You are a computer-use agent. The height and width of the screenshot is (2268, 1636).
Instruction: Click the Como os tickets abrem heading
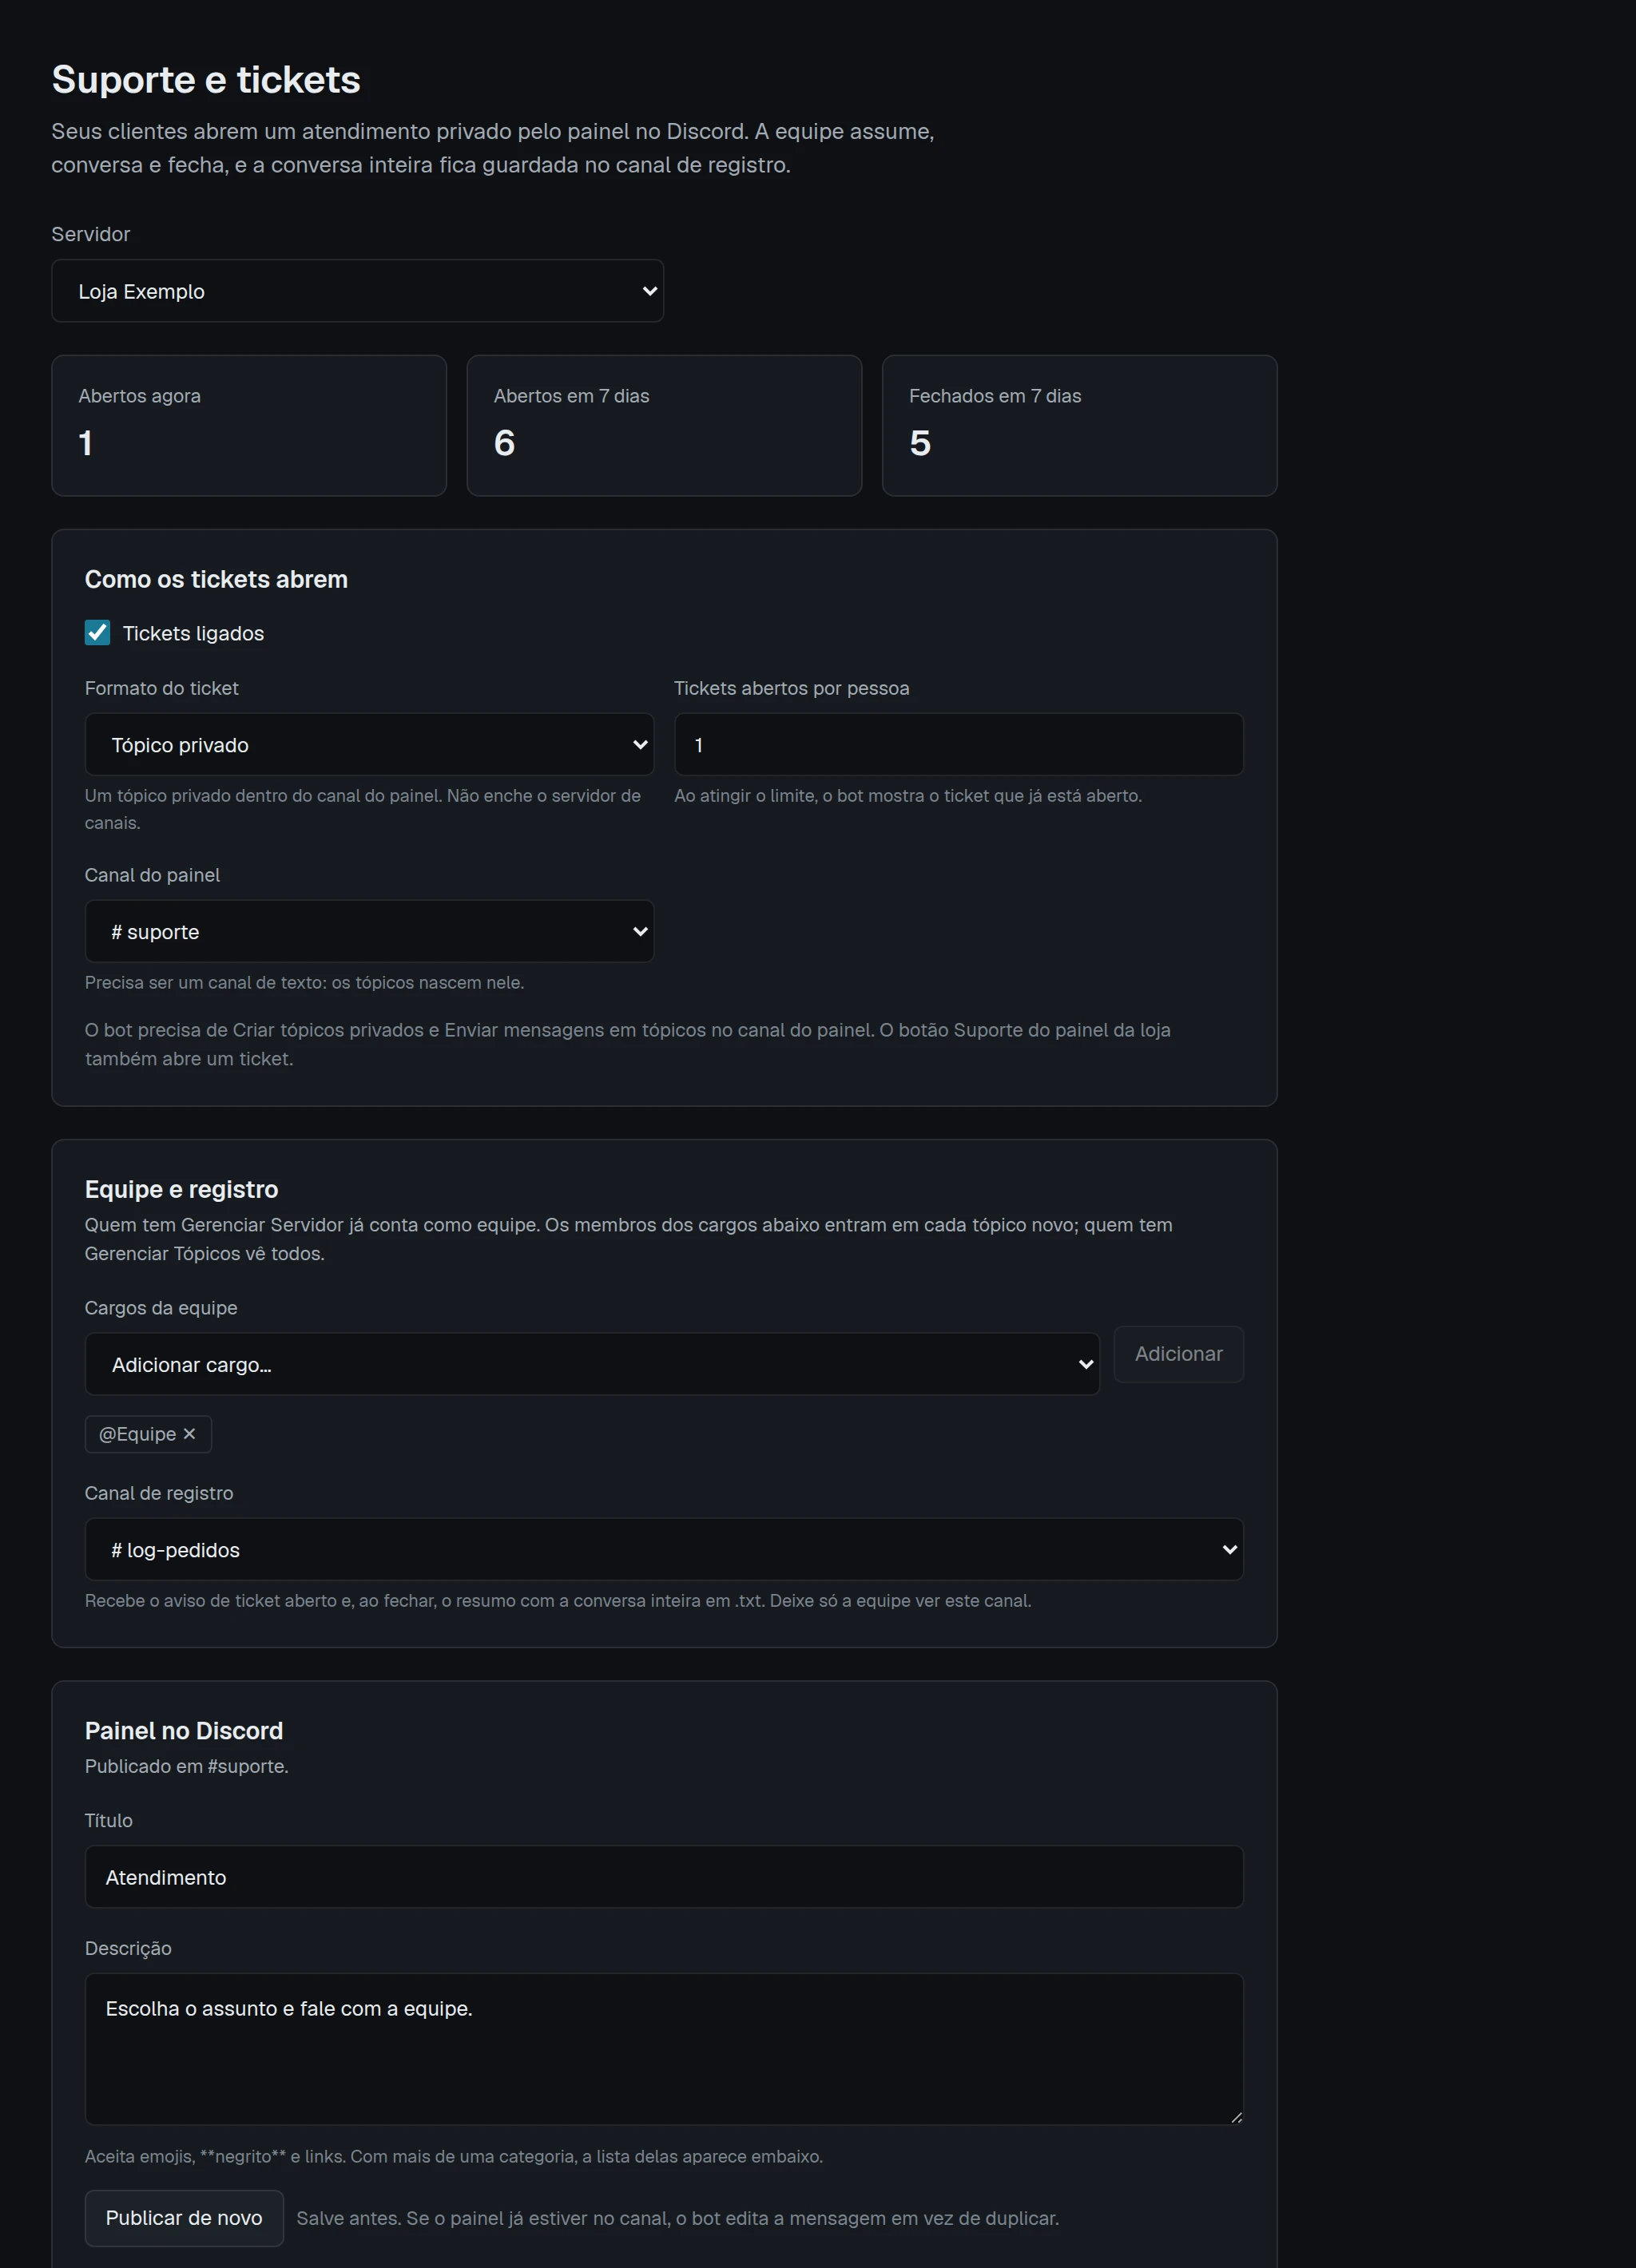[x=216, y=580]
